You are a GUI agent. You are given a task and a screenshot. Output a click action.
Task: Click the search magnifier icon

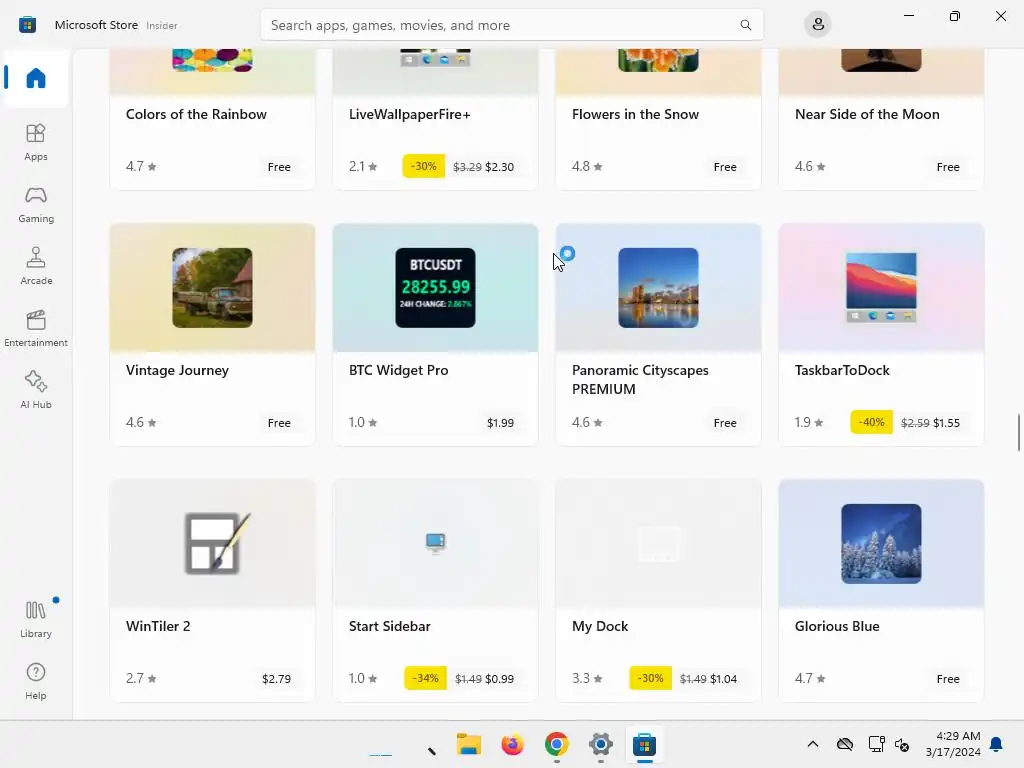coord(745,25)
